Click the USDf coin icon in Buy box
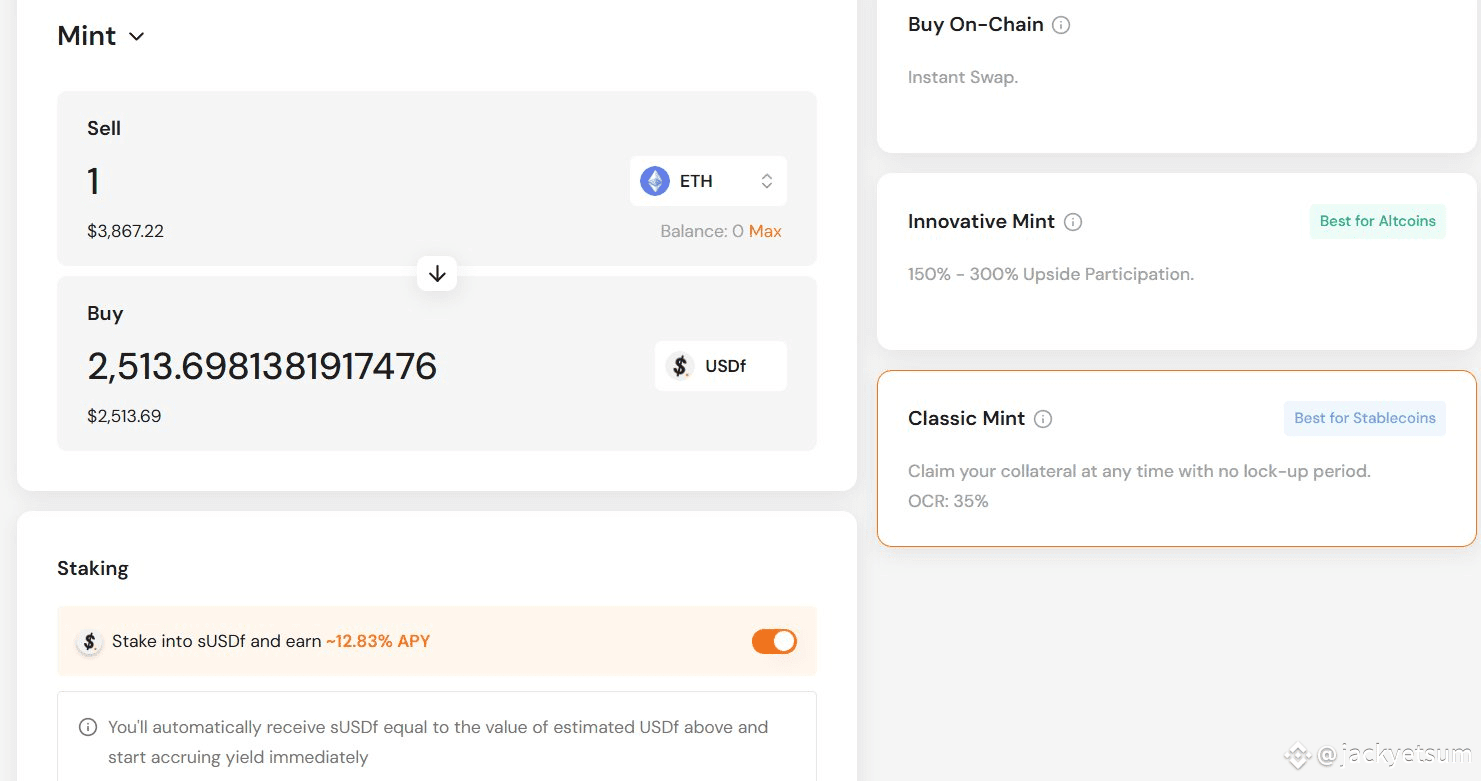The image size is (1481, 781). point(680,366)
